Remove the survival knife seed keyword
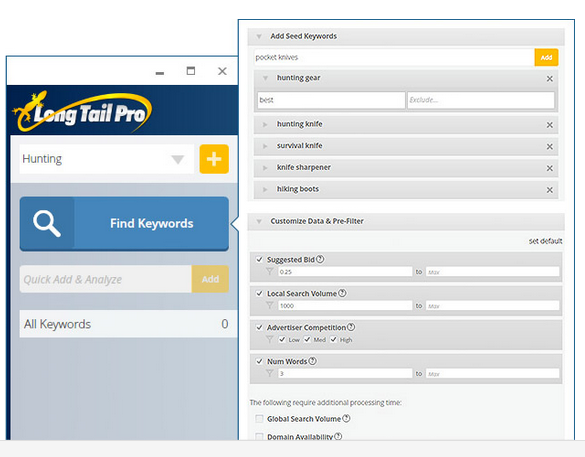Image resolution: width=585 pixels, height=457 pixels. click(x=550, y=147)
